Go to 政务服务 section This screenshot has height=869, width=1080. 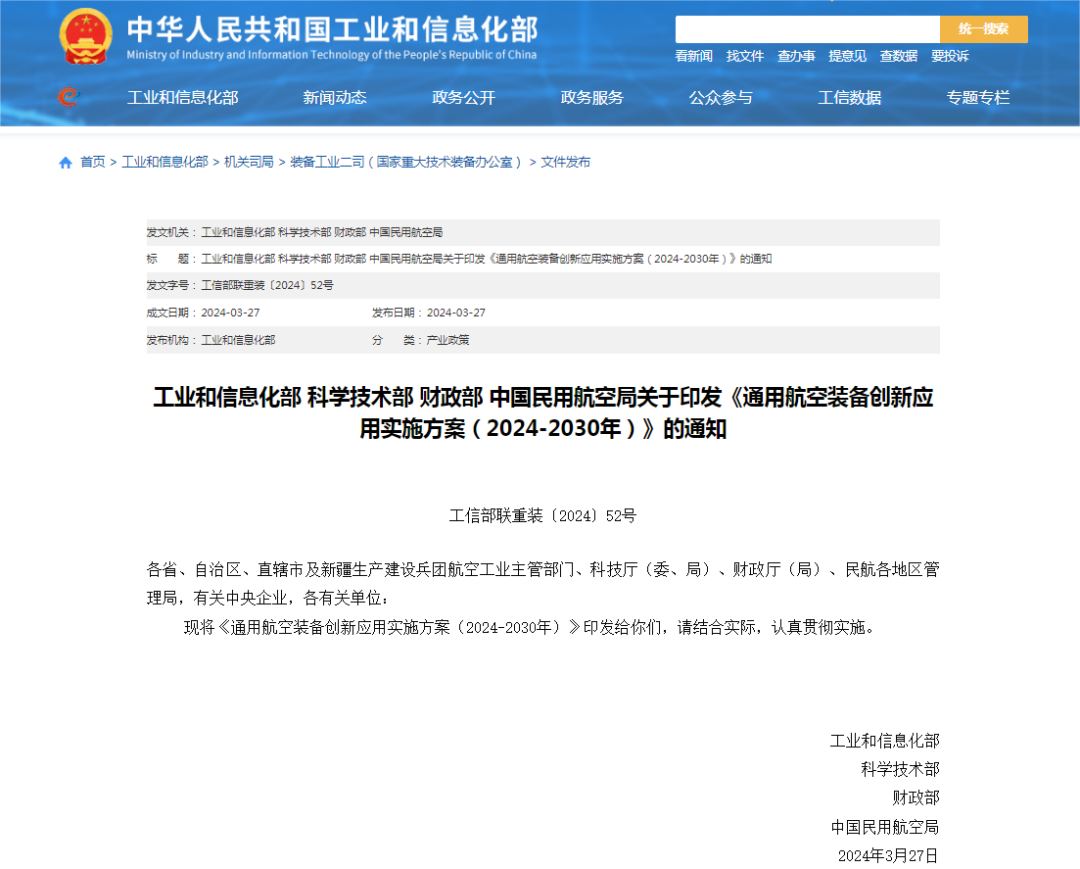click(592, 97)
